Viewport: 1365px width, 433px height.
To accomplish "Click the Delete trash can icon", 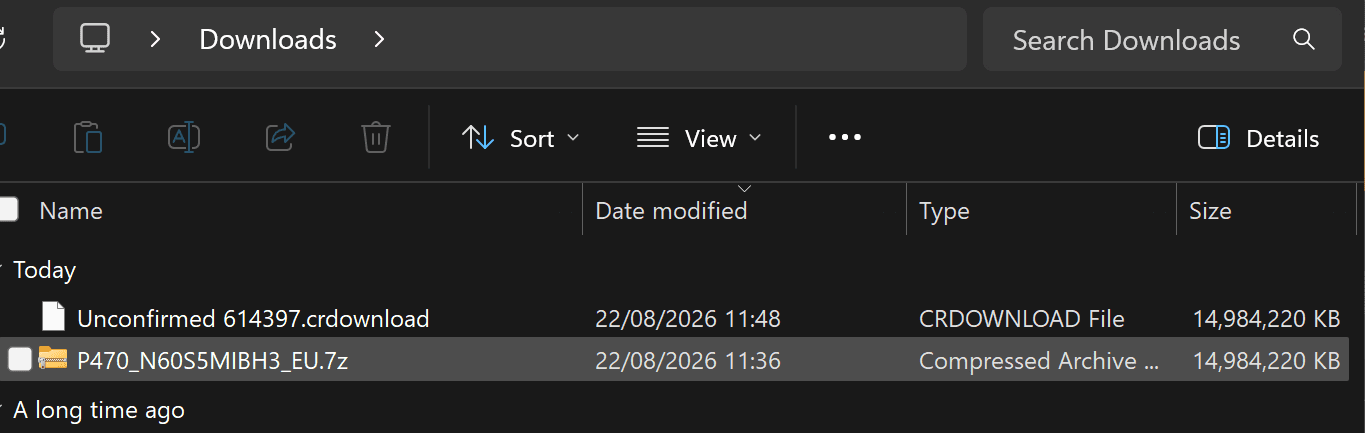I will click(x=375, y=137).
